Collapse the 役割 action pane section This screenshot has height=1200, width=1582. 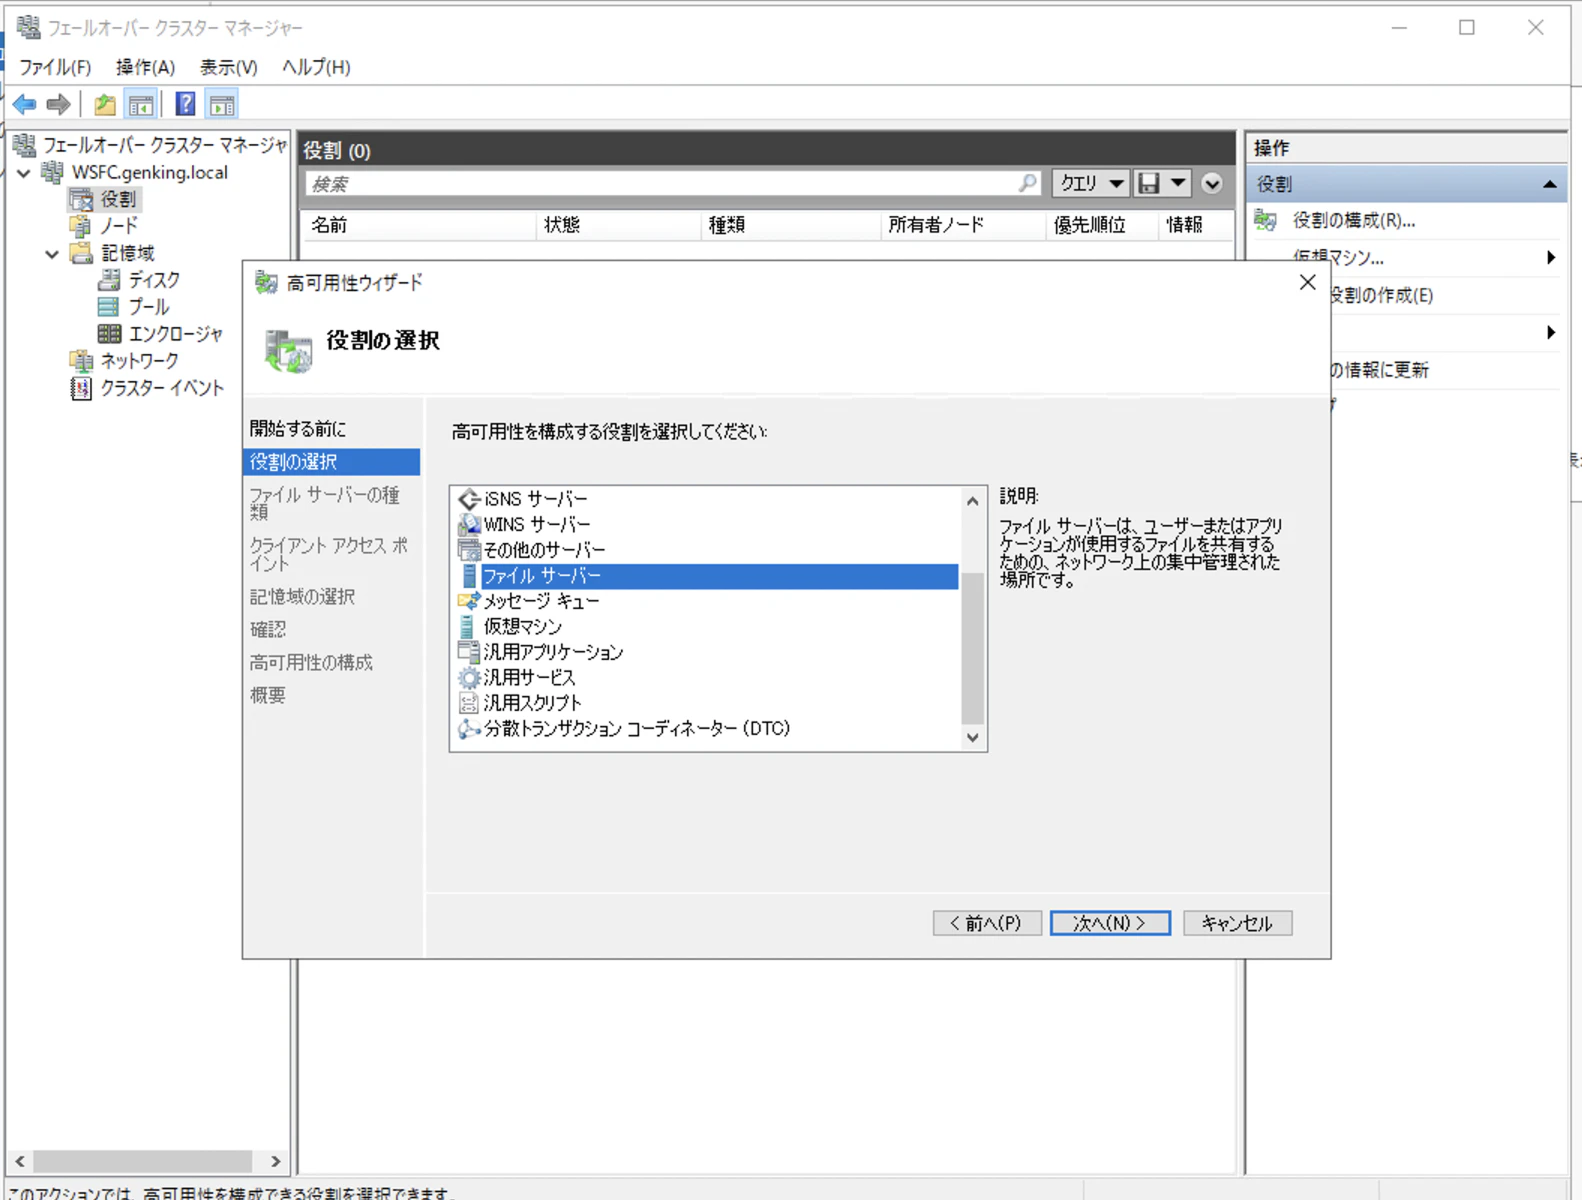(x=1549, y=184)
